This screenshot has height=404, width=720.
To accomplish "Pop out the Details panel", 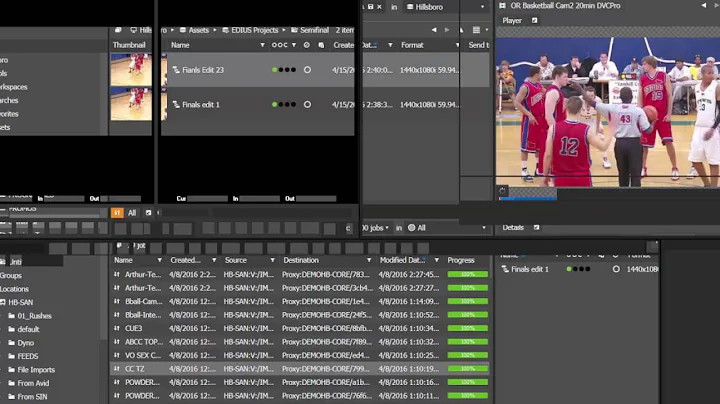I will click(x=536, y=227).
